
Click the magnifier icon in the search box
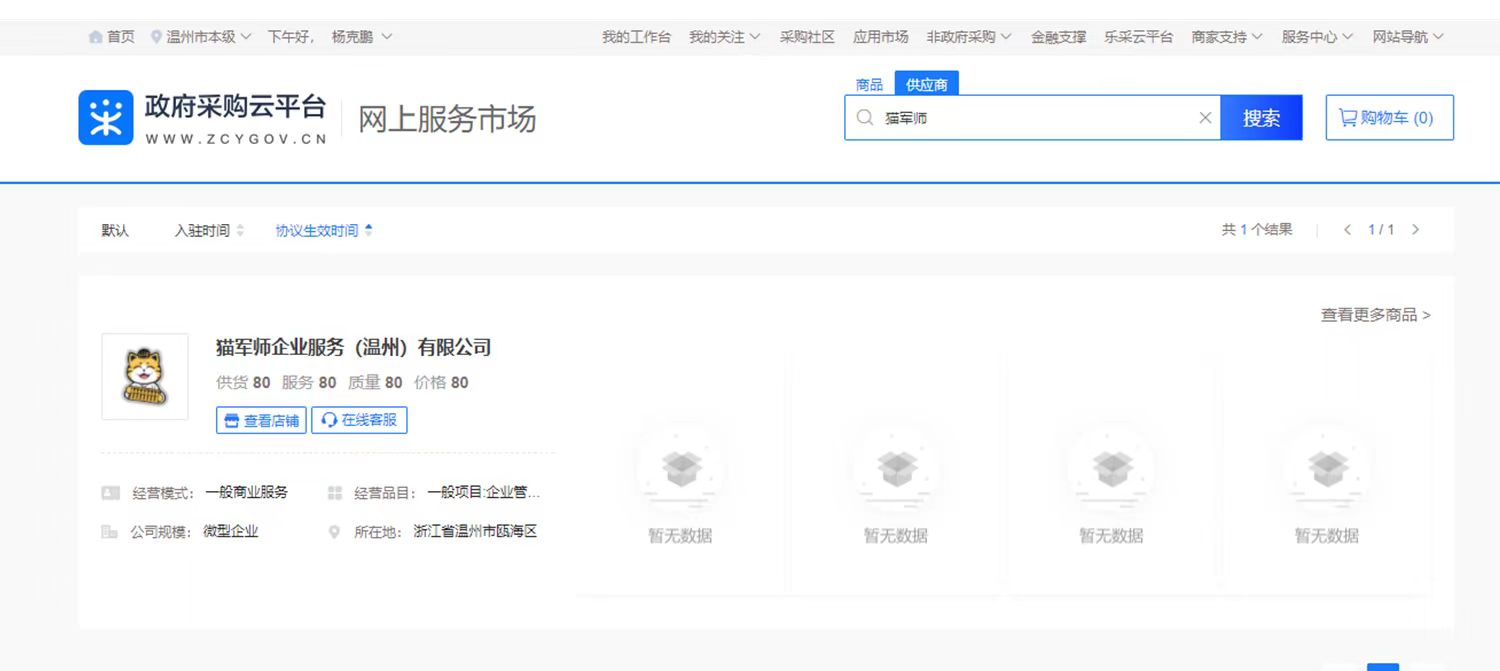(865, 118)
